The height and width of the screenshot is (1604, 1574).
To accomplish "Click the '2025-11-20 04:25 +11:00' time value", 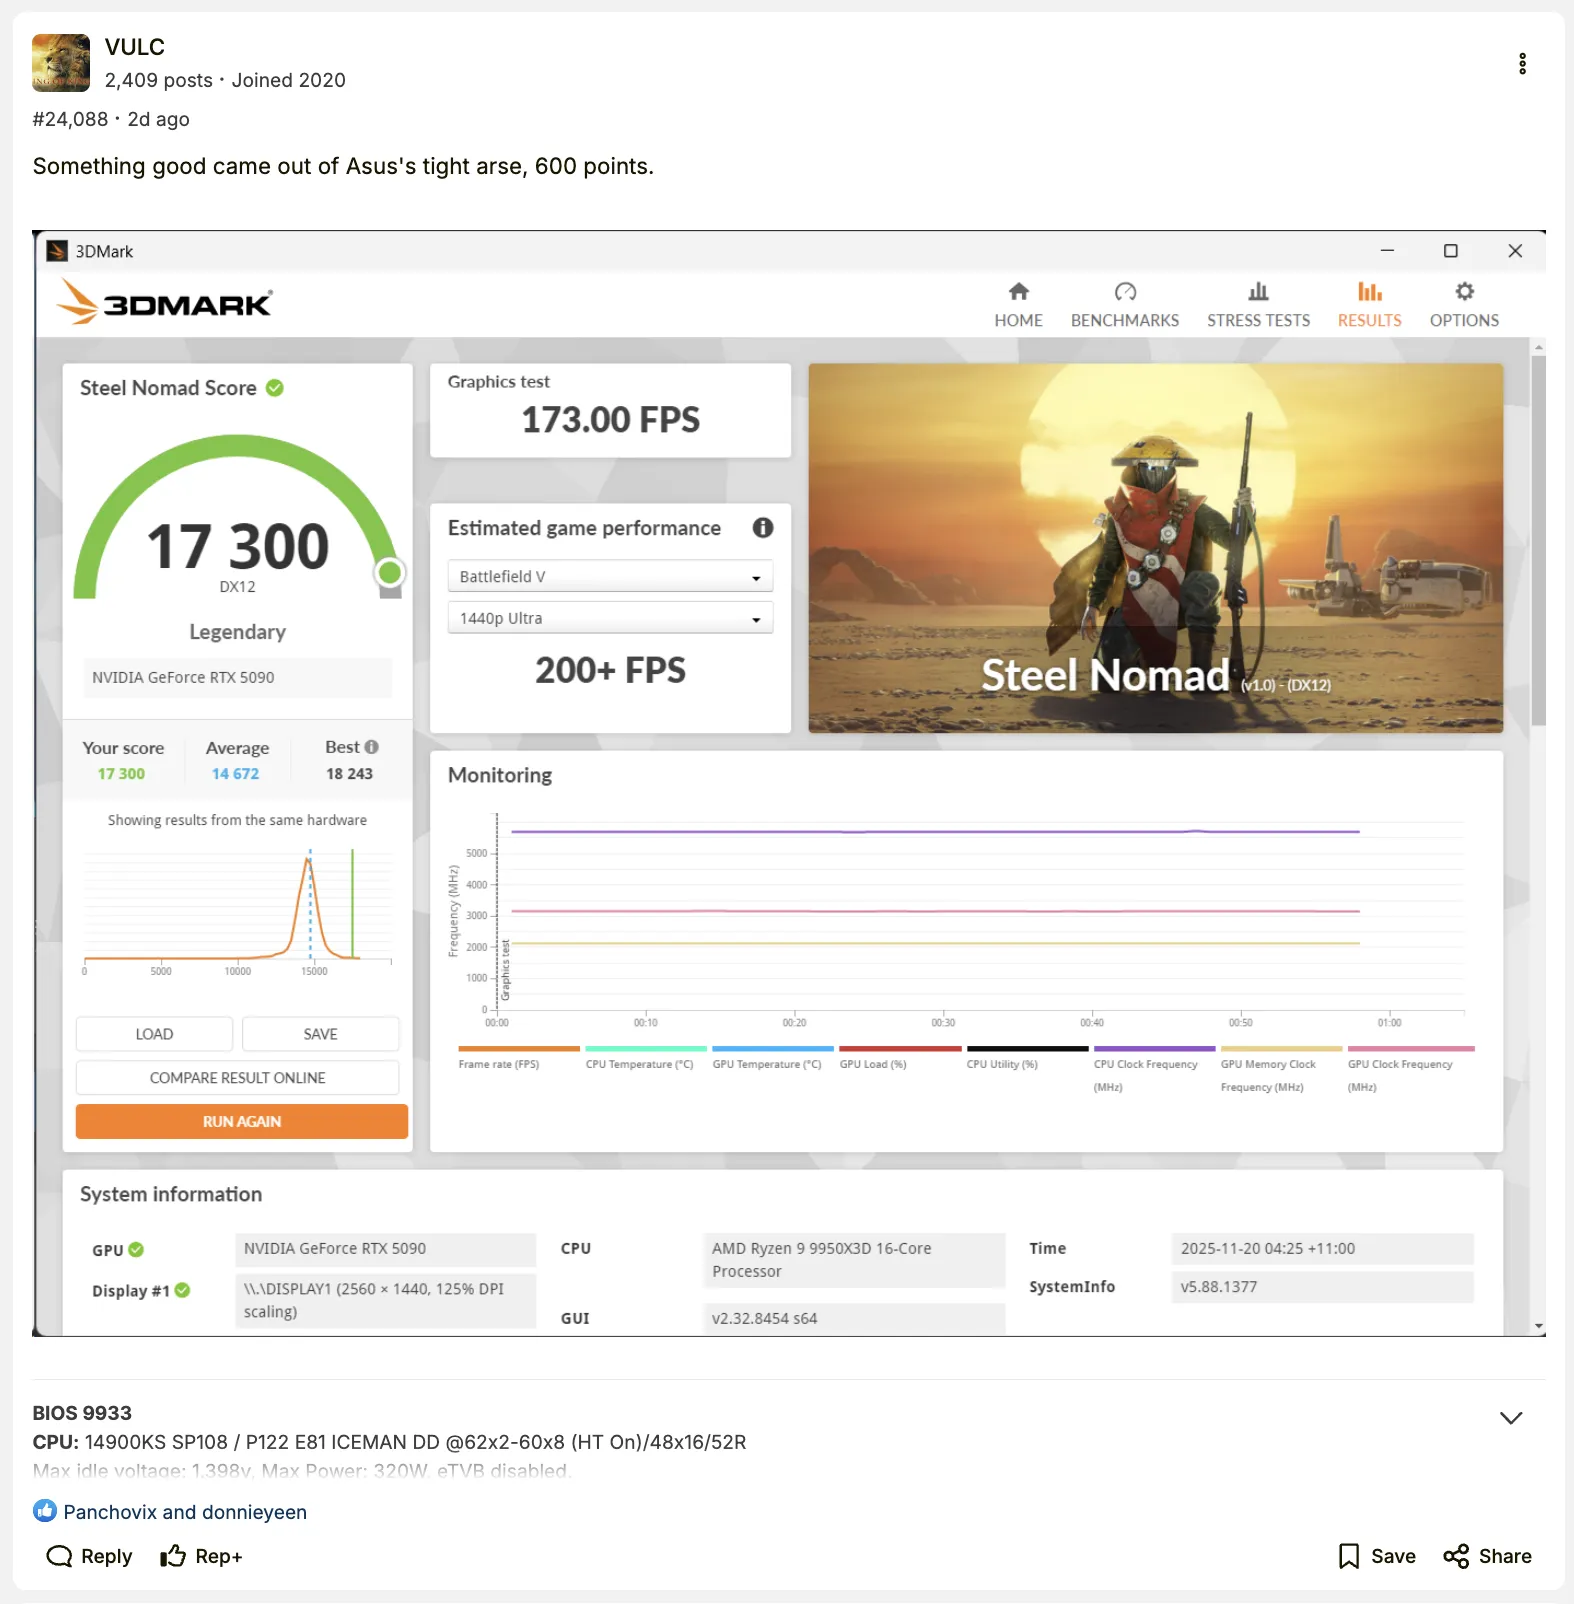I will 1322,1248.
